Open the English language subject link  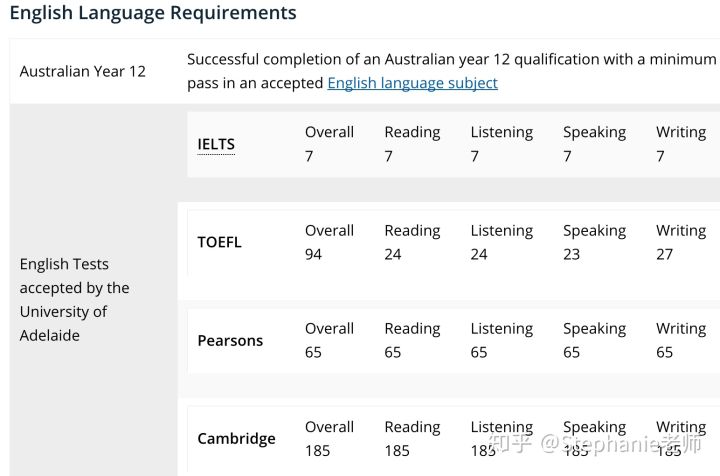coord(412,83)
